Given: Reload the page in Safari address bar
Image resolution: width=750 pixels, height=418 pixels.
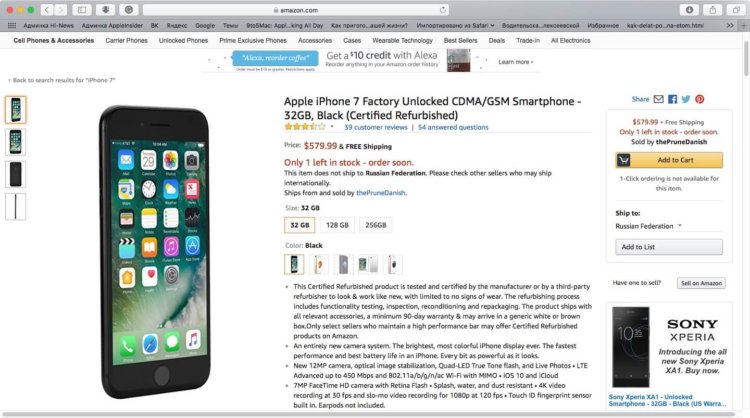Looking at the screenshot, I should 443,10.
